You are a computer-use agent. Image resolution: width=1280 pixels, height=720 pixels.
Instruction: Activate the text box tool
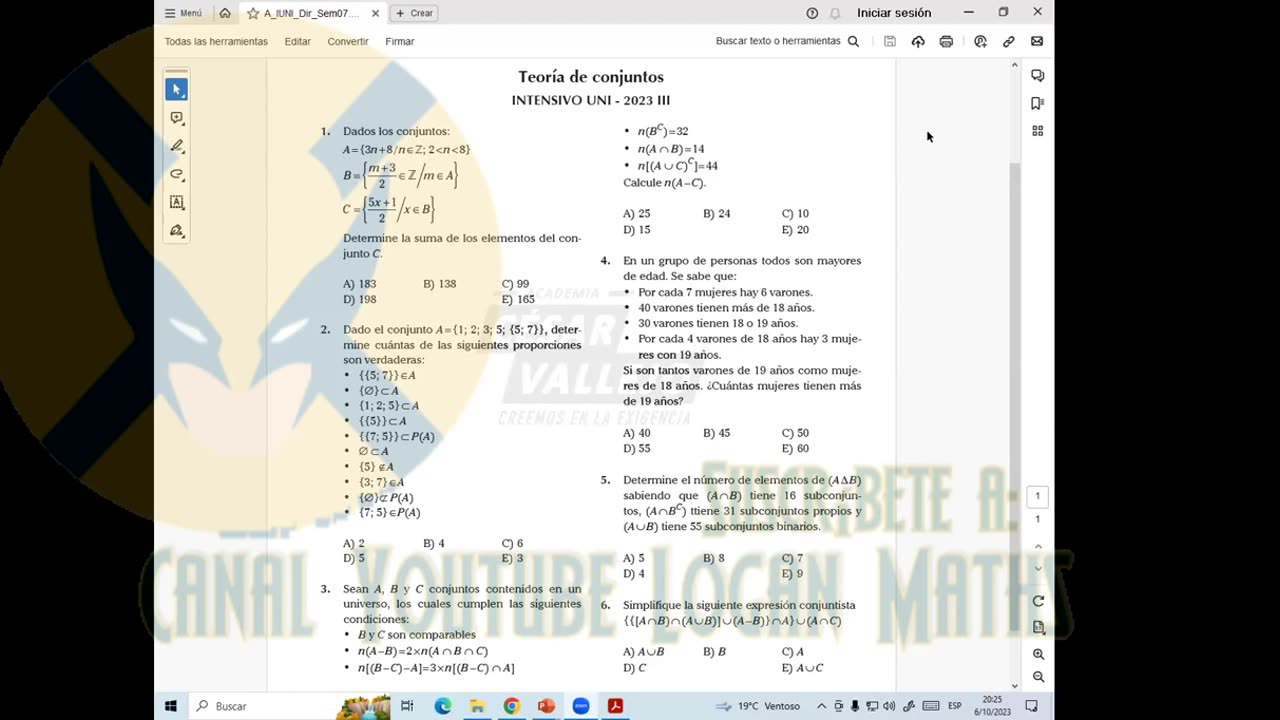point(177,202)
